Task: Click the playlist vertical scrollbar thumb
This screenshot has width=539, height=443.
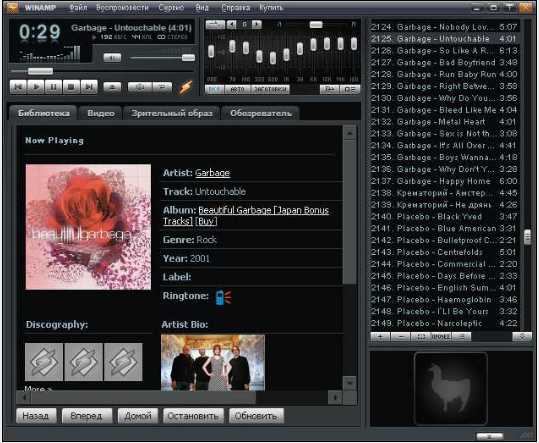Action: [x=527, y=237]
